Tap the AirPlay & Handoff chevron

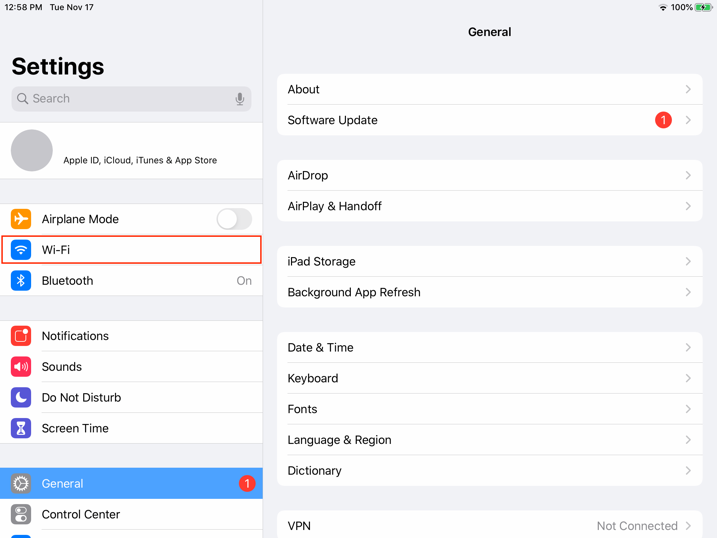click(688, 206)
